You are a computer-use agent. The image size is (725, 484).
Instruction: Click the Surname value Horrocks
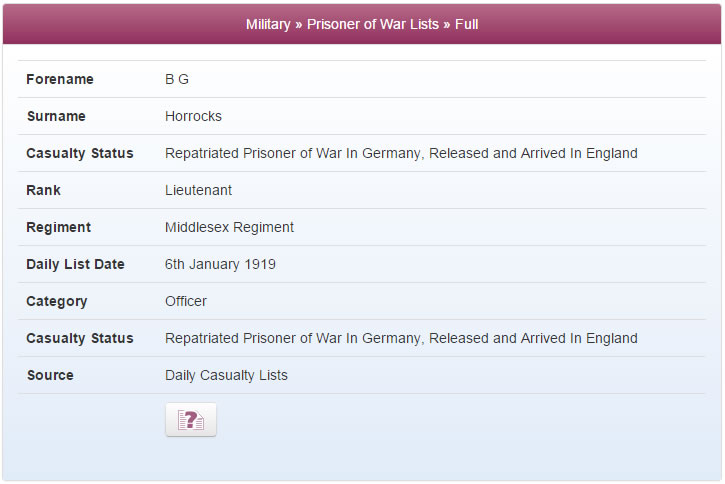pyautogui.click(x=193, y=116)
